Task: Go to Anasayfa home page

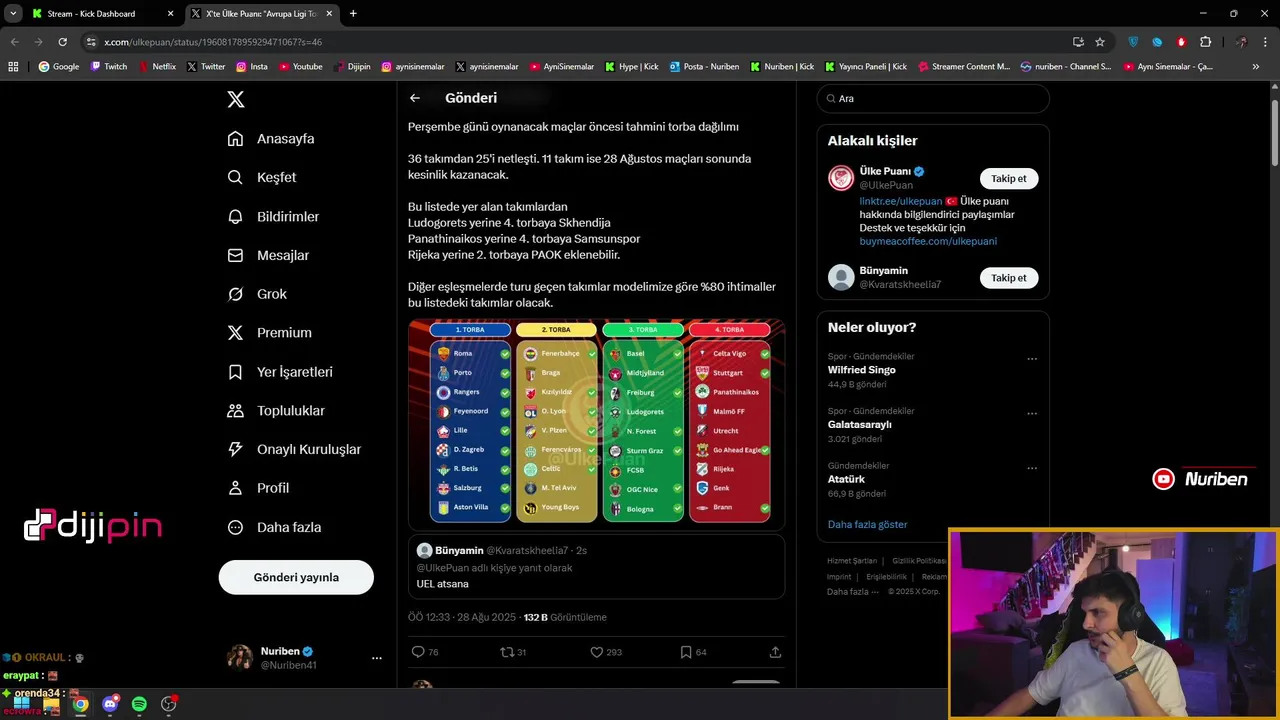Action: pos(271,139)
